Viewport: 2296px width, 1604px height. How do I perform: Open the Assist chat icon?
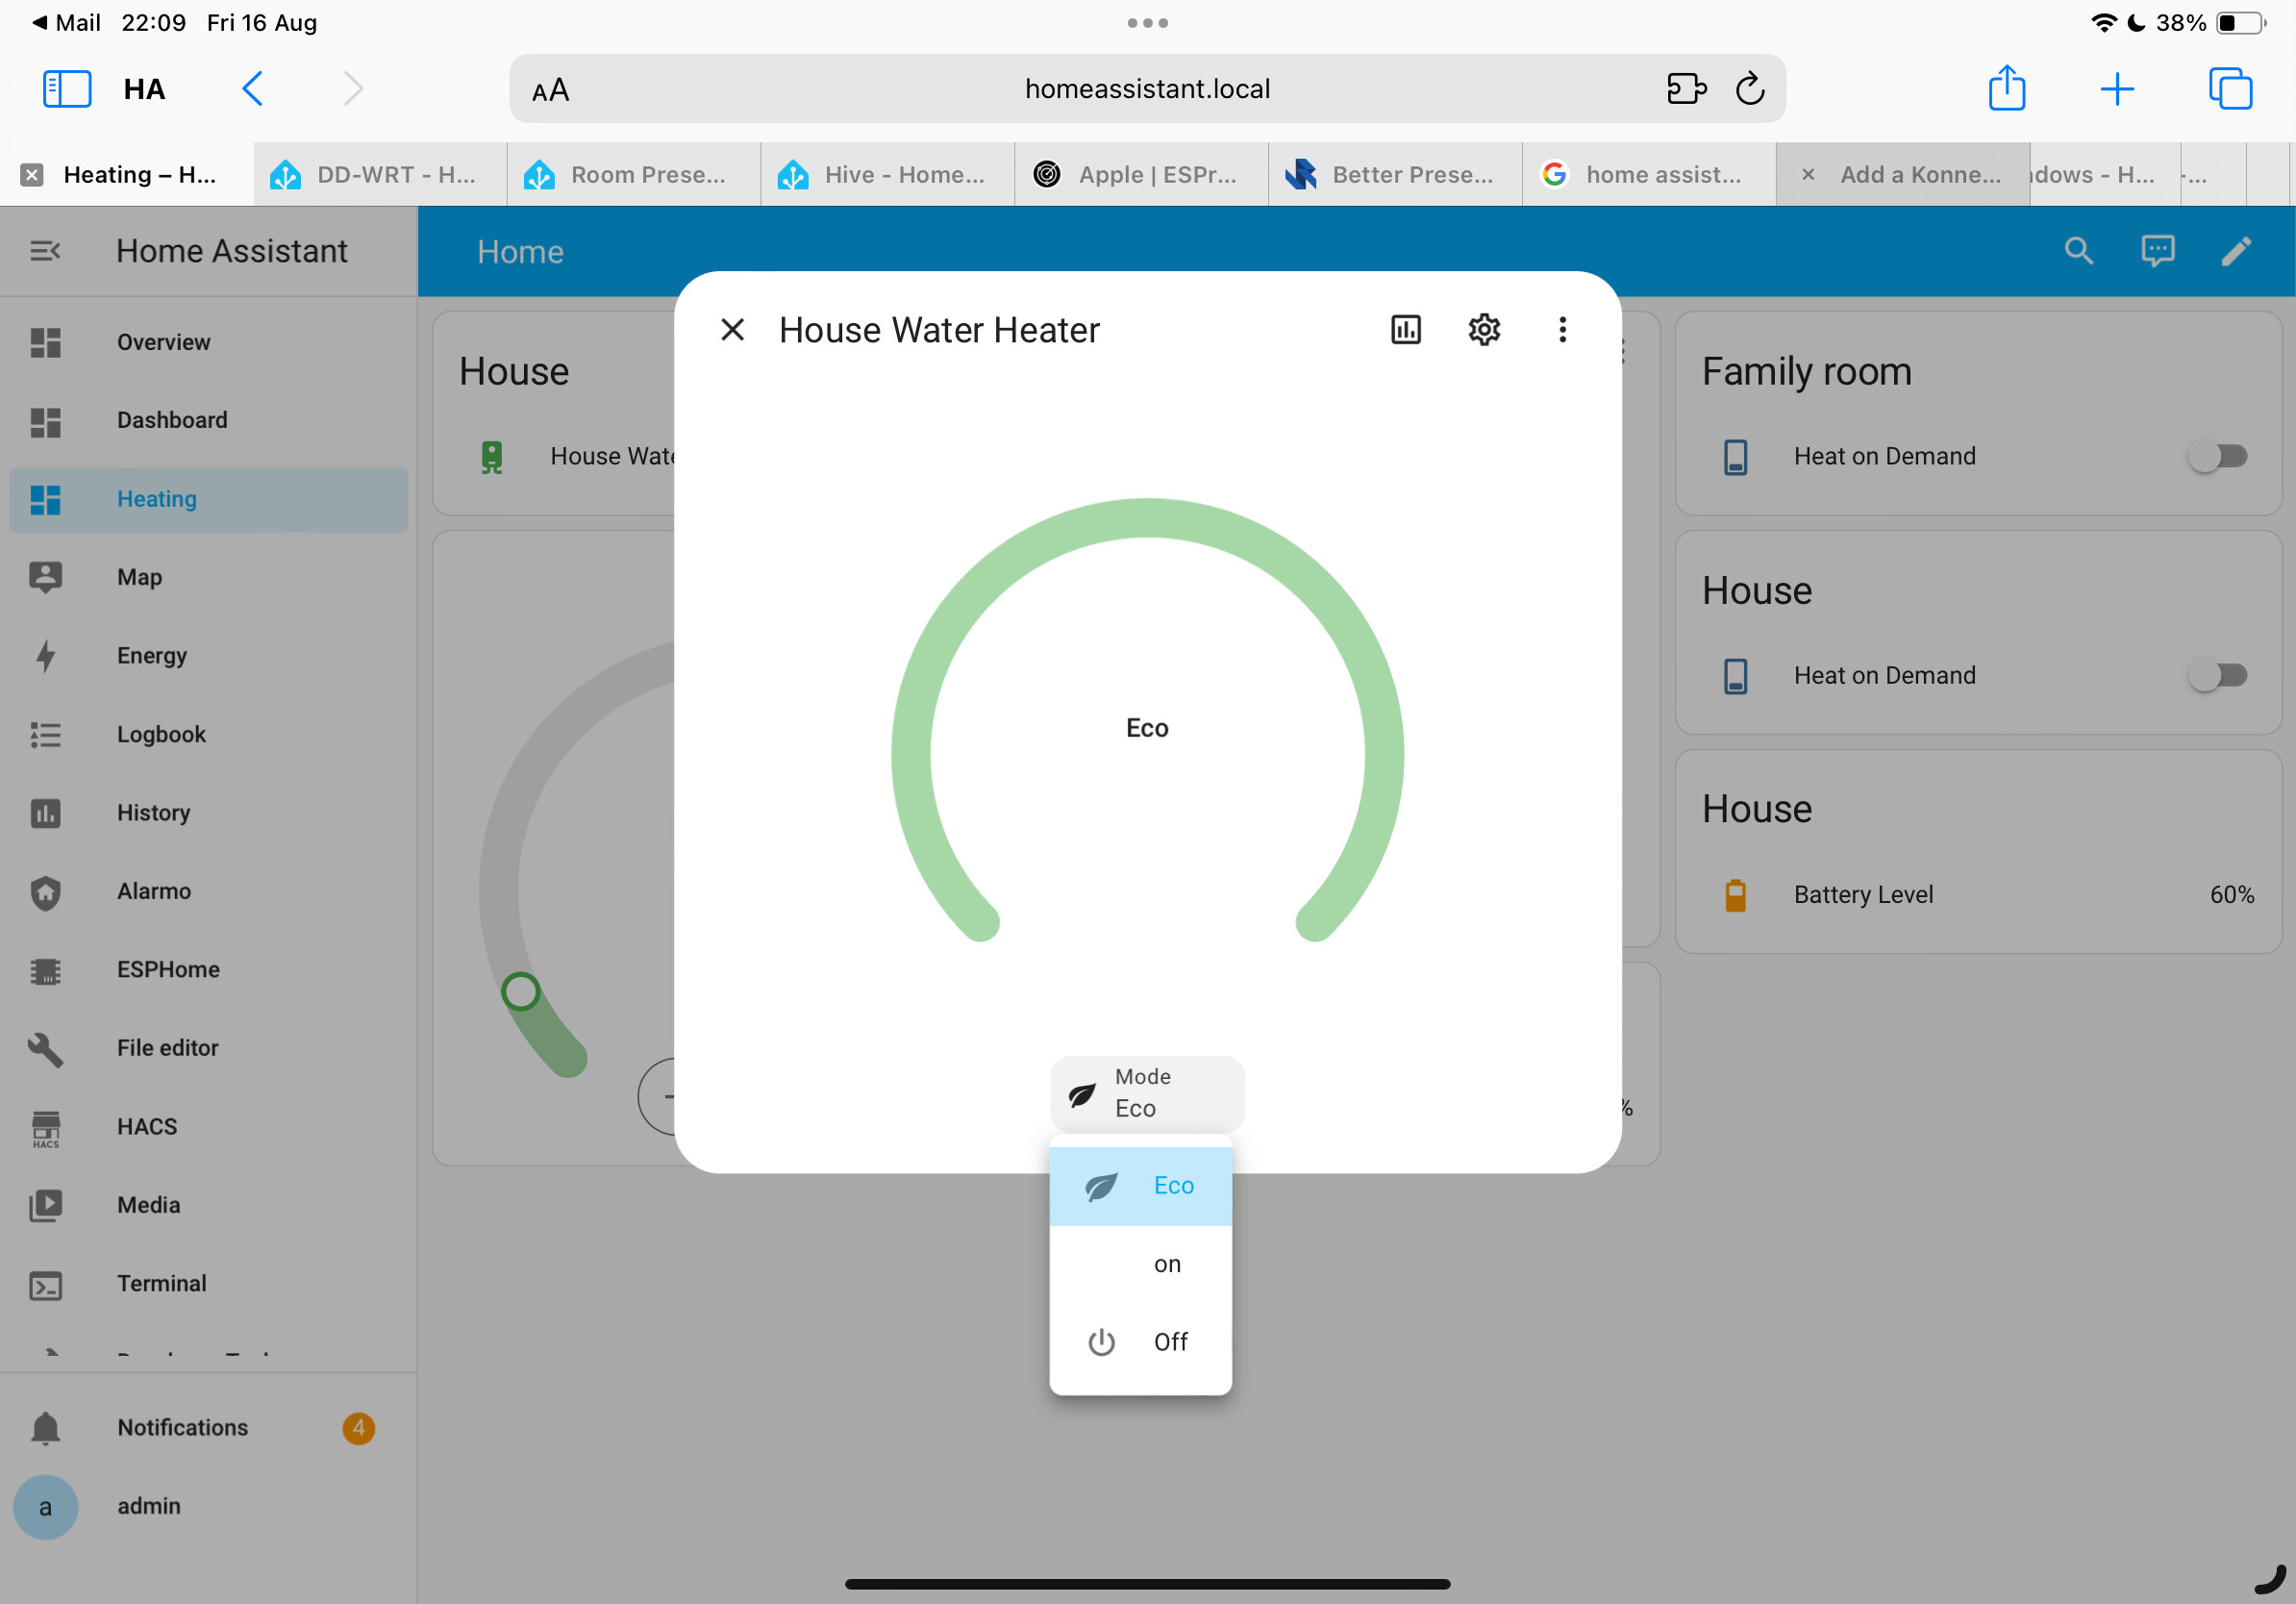[2157, 251]
